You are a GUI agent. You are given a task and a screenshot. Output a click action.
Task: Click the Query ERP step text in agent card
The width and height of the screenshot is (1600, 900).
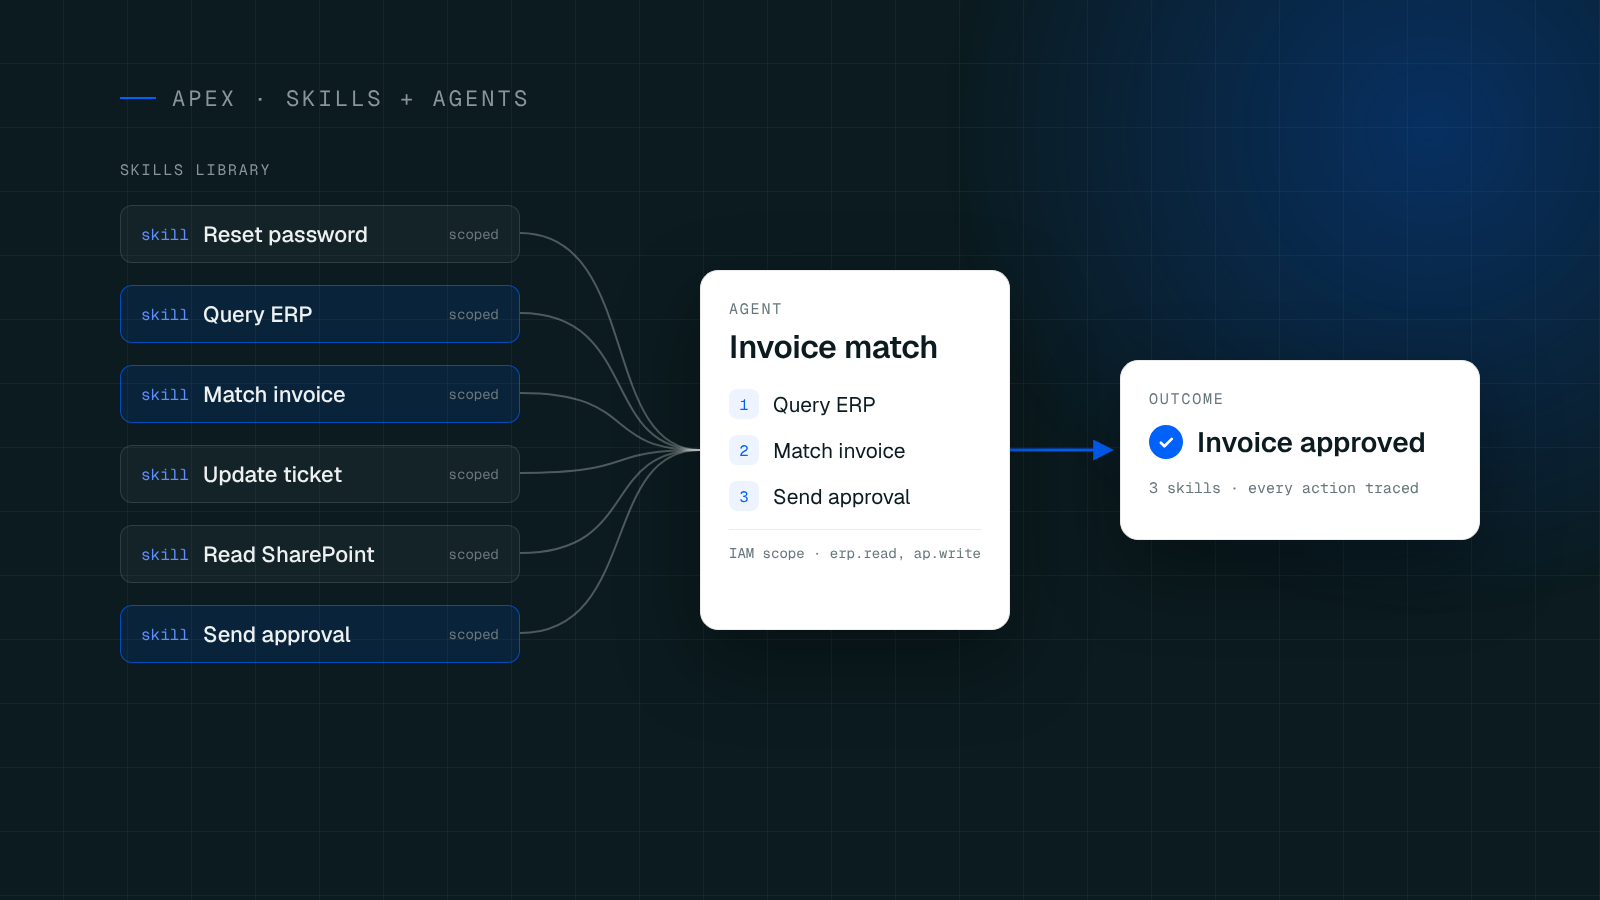pos(824,405)
